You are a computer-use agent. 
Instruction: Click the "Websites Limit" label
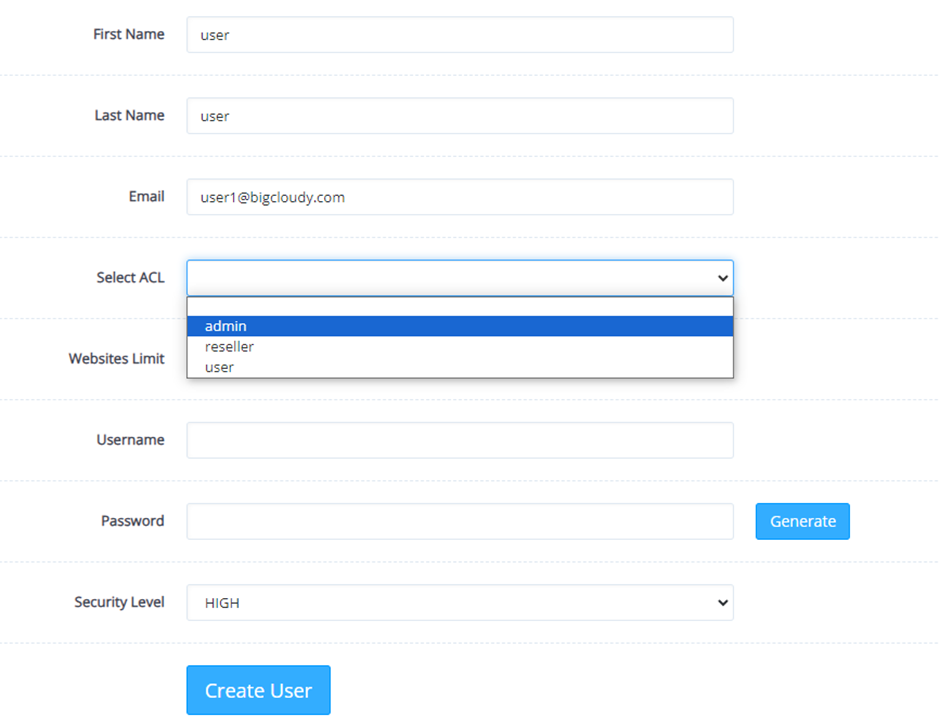116,358
